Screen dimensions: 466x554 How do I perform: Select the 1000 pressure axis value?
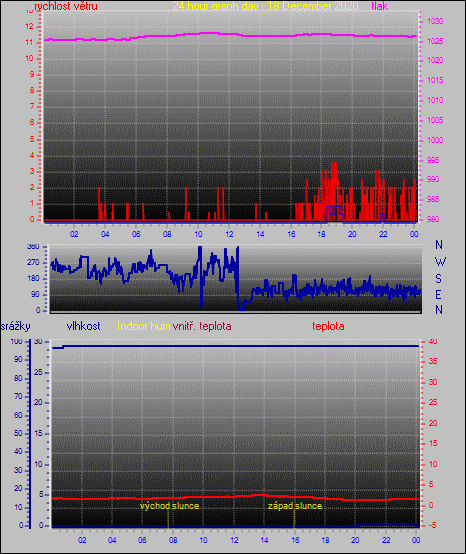[435, 140]
